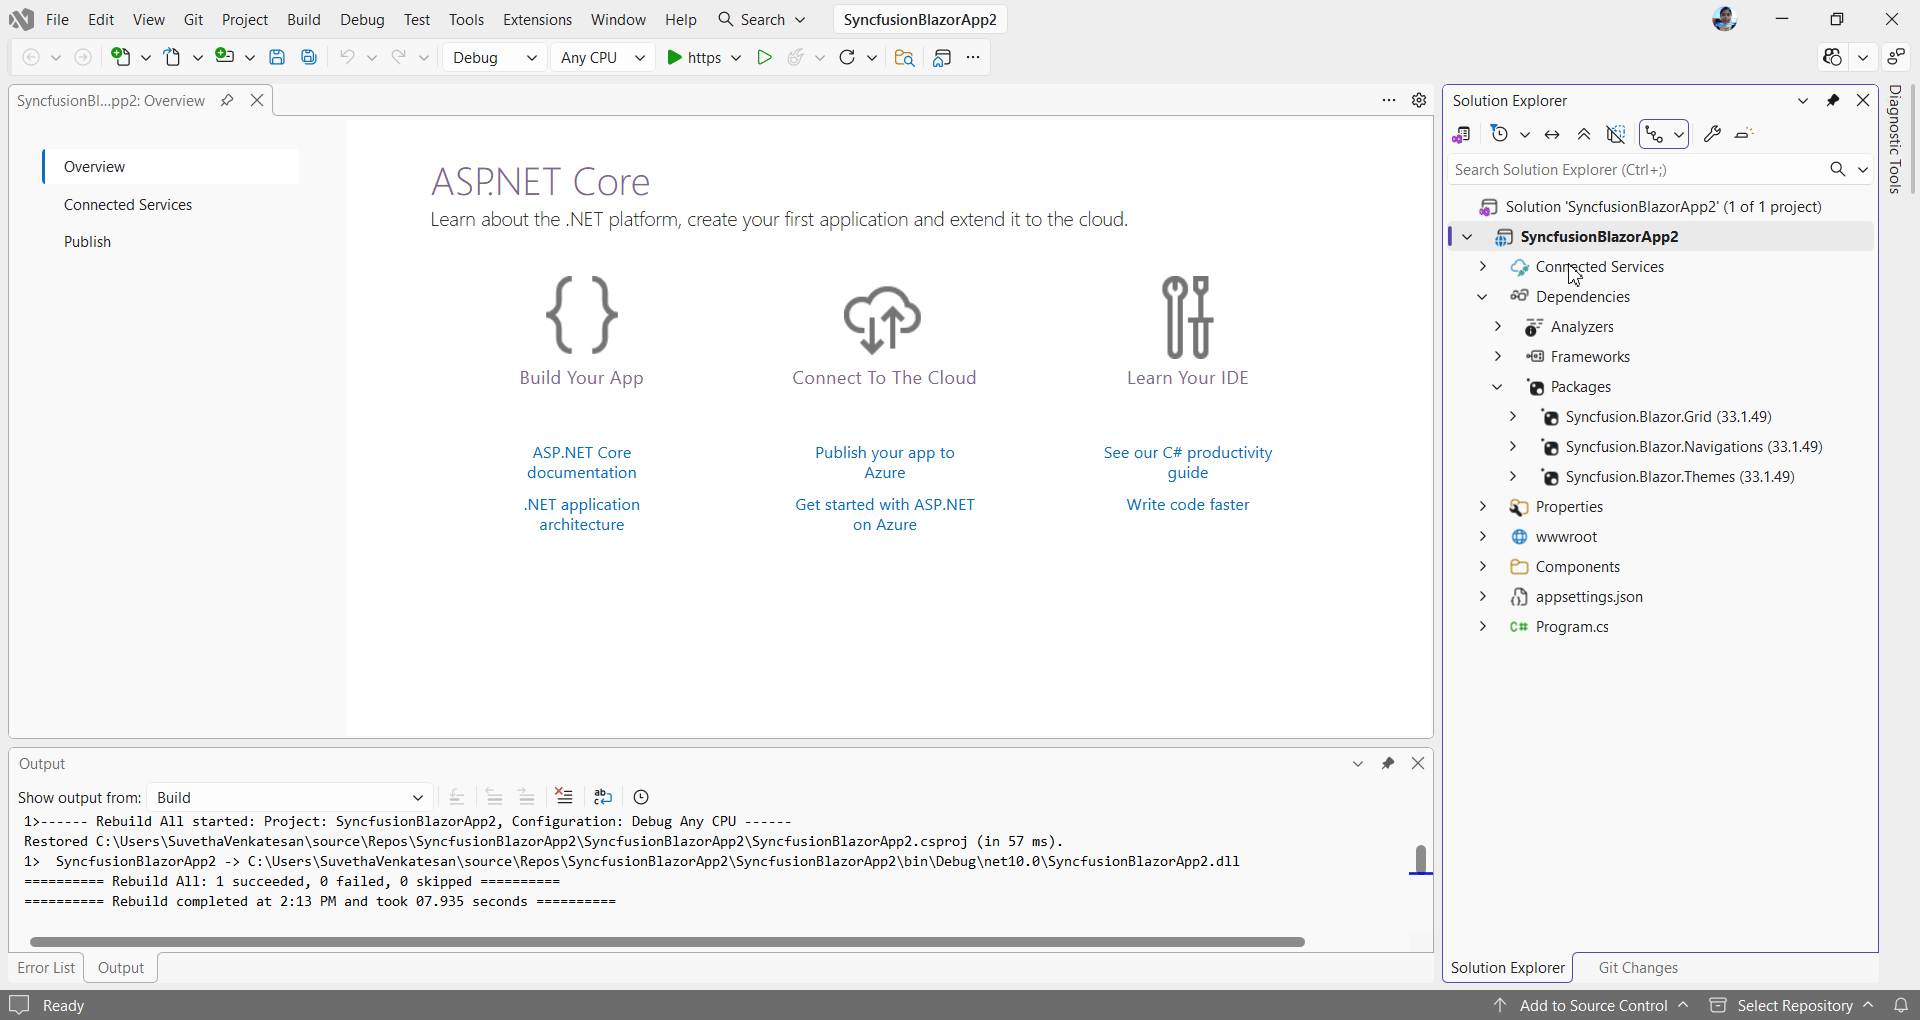Screen dimensions: 1920x1020
Task: Open the Git menu
Action: pyautogui.click(x=193, y=19)
